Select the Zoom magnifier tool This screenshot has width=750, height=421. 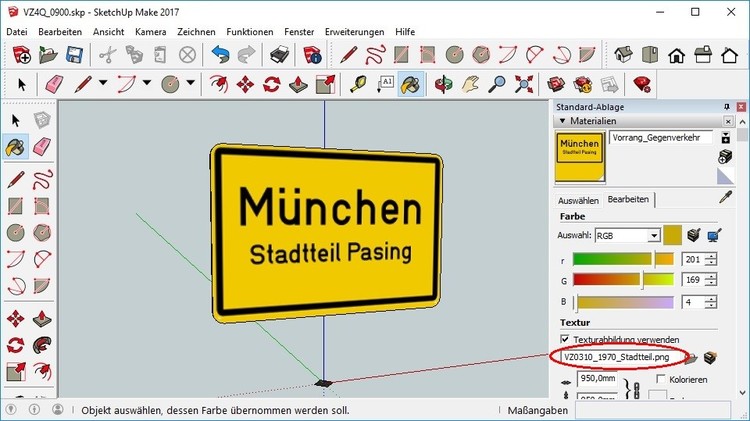tap(497, 84)
